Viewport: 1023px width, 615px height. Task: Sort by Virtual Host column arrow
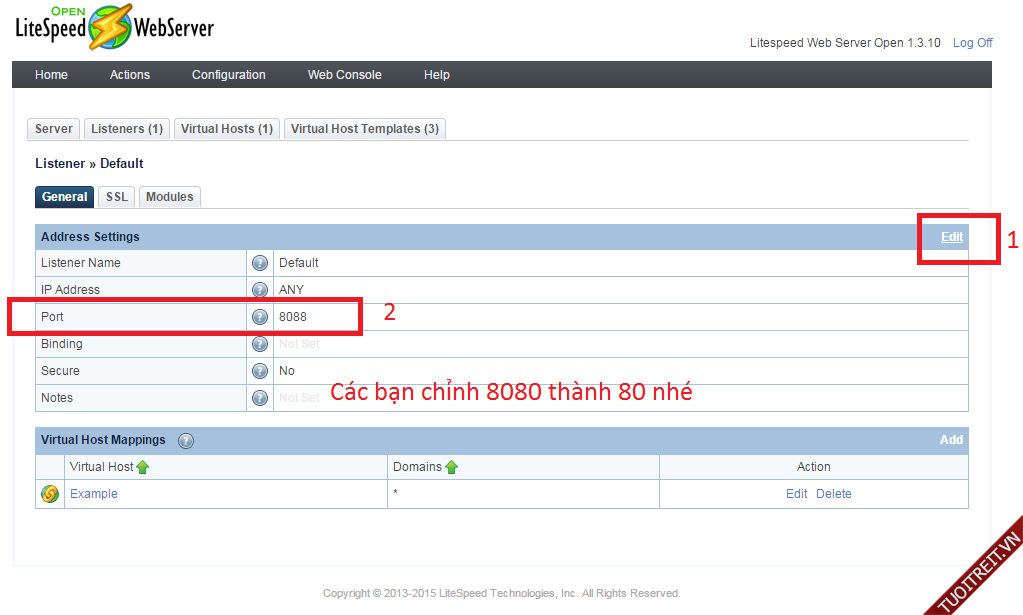point(143,467)
